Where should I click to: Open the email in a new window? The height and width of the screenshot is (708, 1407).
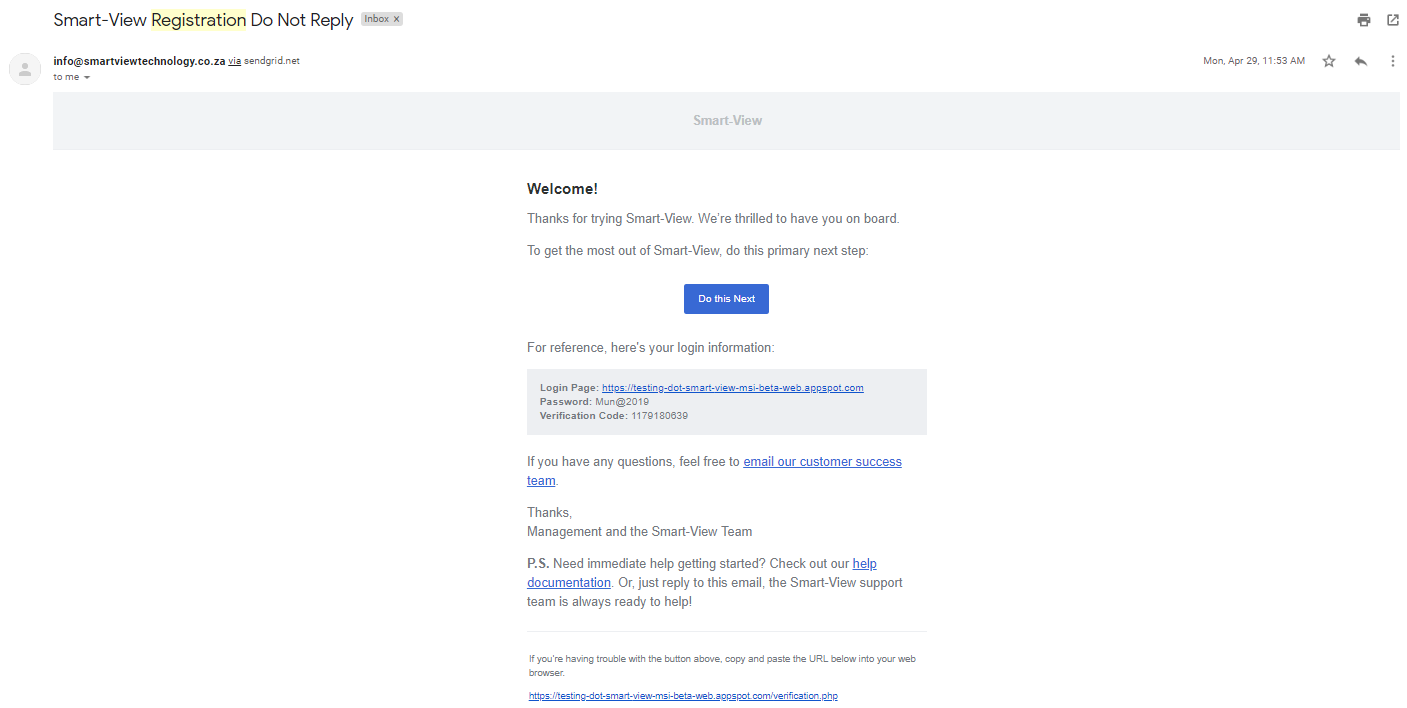click(x=1392, y=20)
